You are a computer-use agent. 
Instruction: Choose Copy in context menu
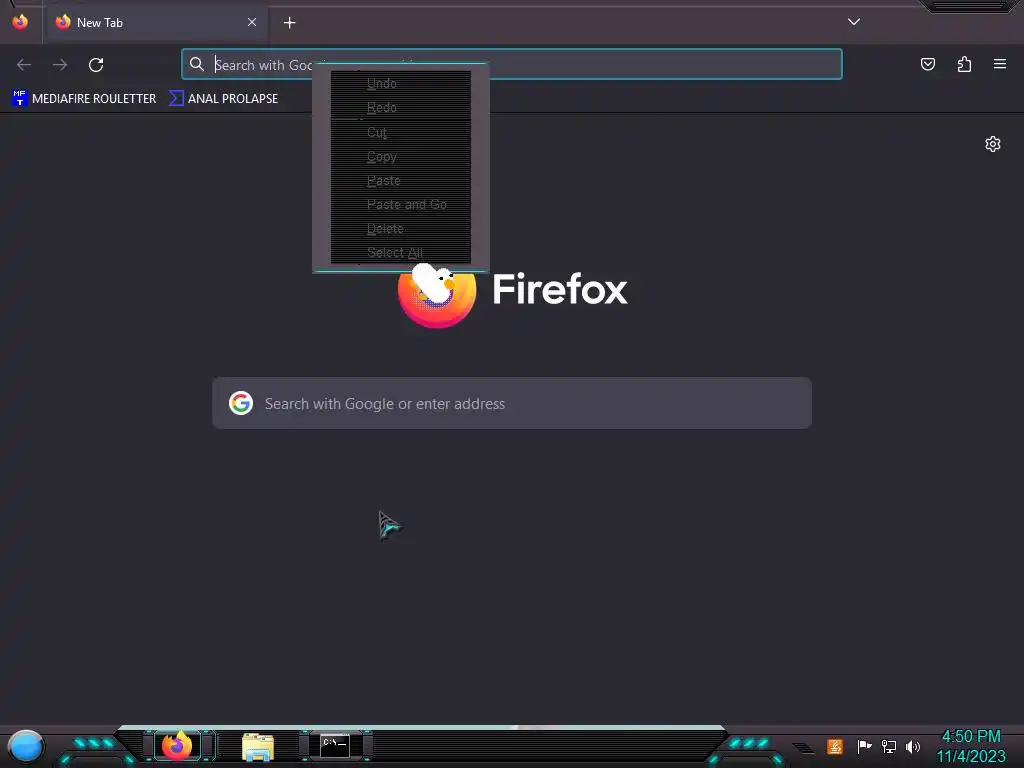[x=400, y=157]
